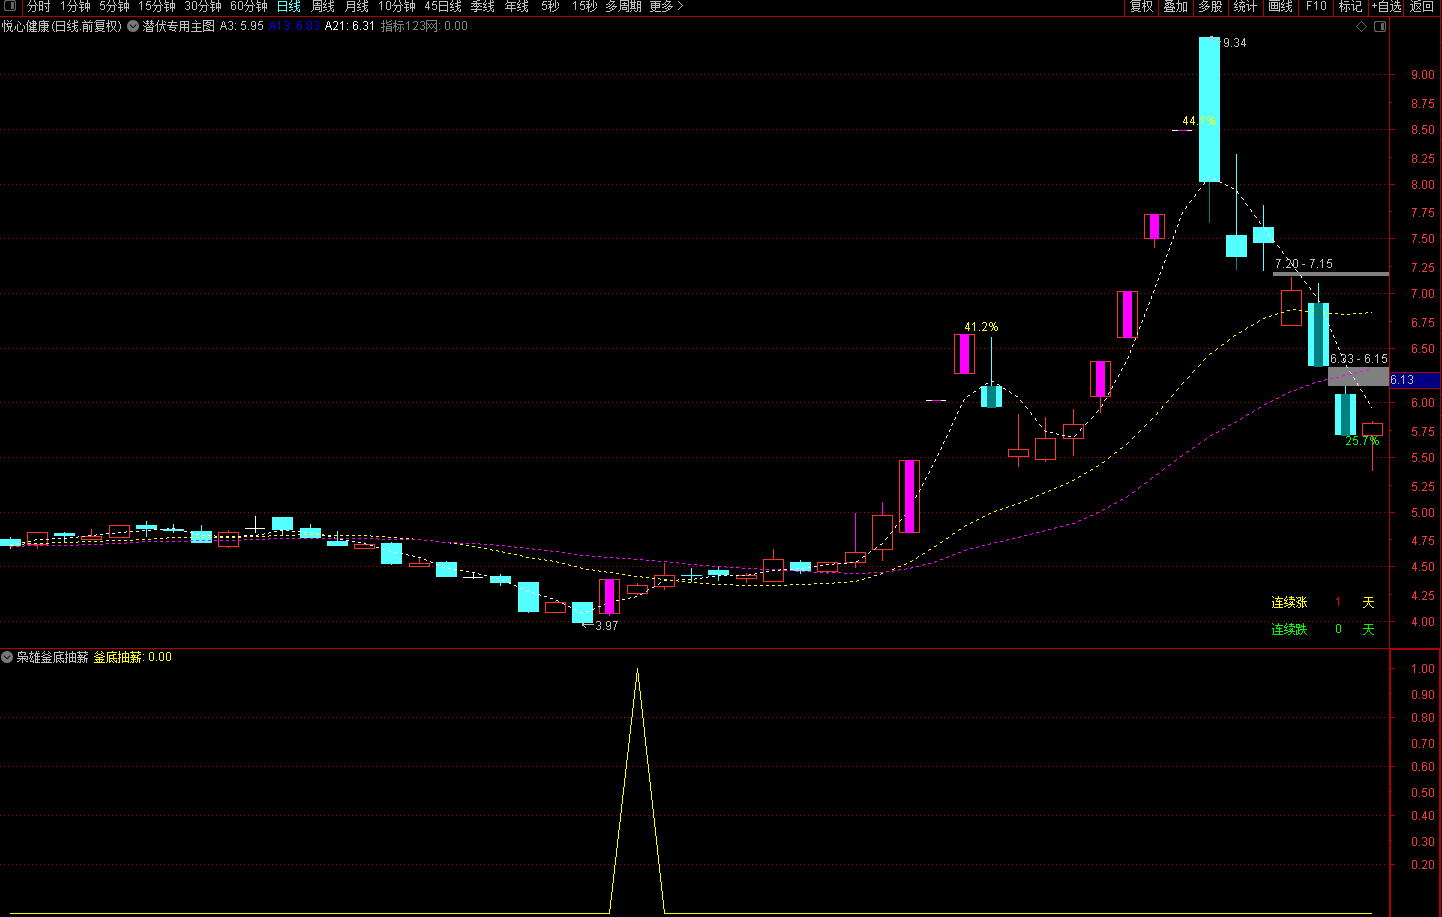Click the panel layout icon at top-left corner

[x=10, y=7]
